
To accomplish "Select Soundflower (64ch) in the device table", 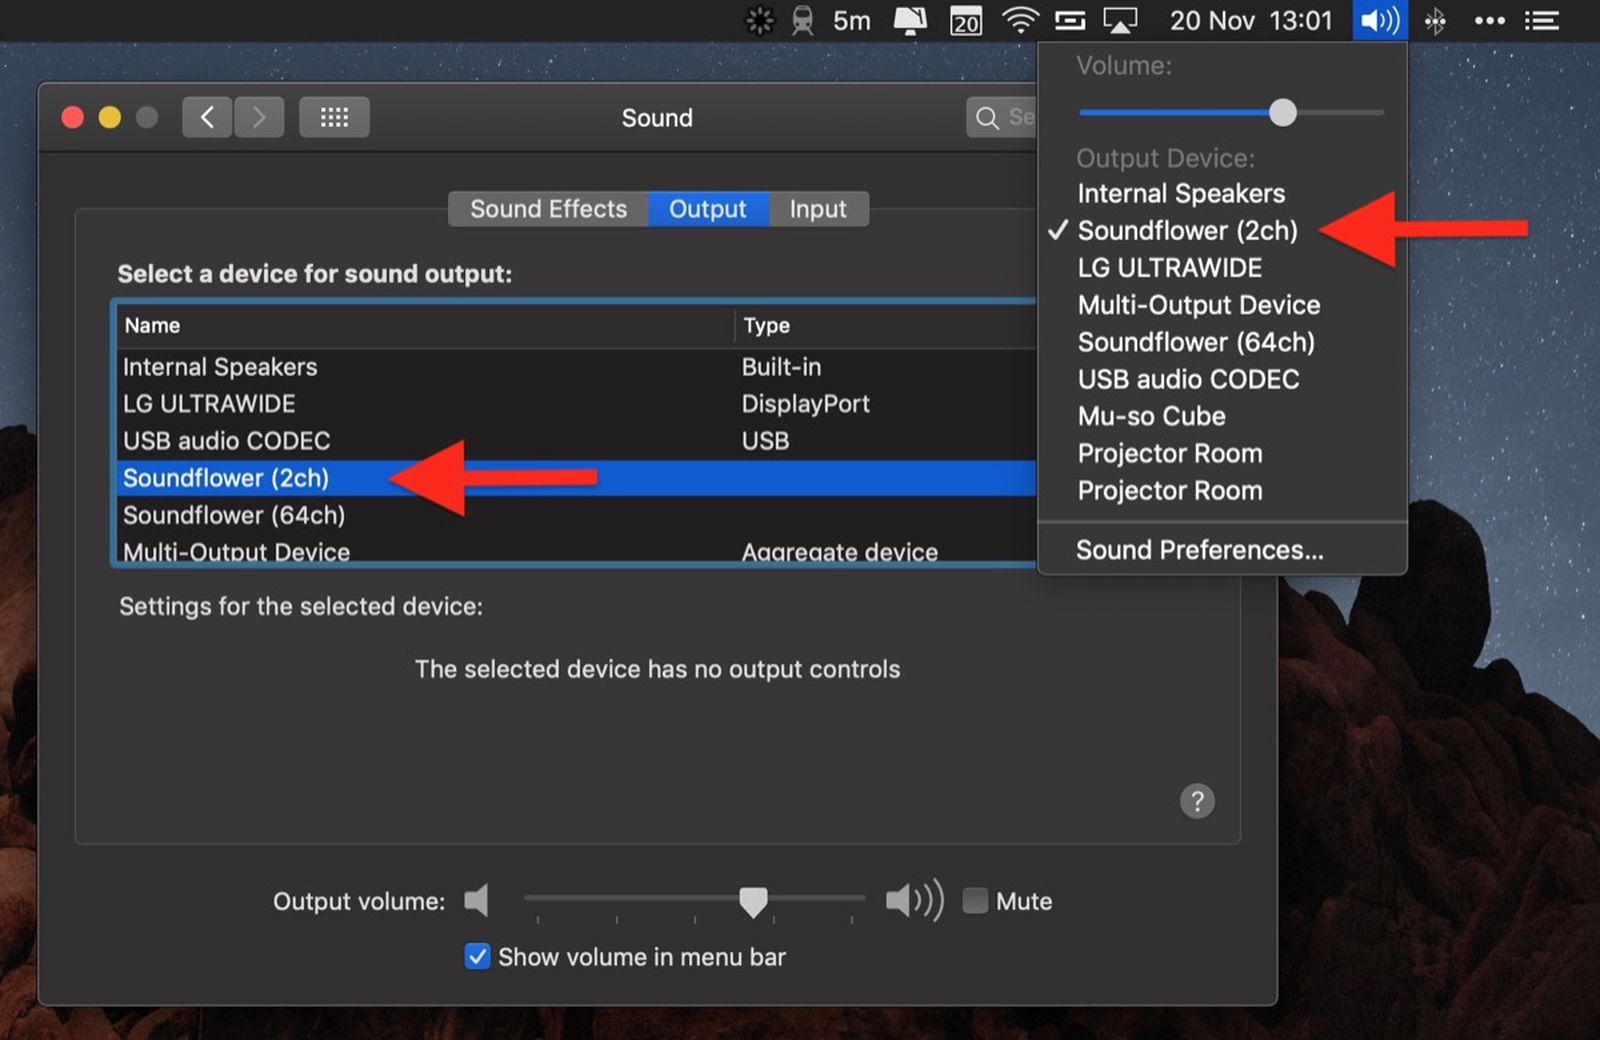I will pos(234,515).
